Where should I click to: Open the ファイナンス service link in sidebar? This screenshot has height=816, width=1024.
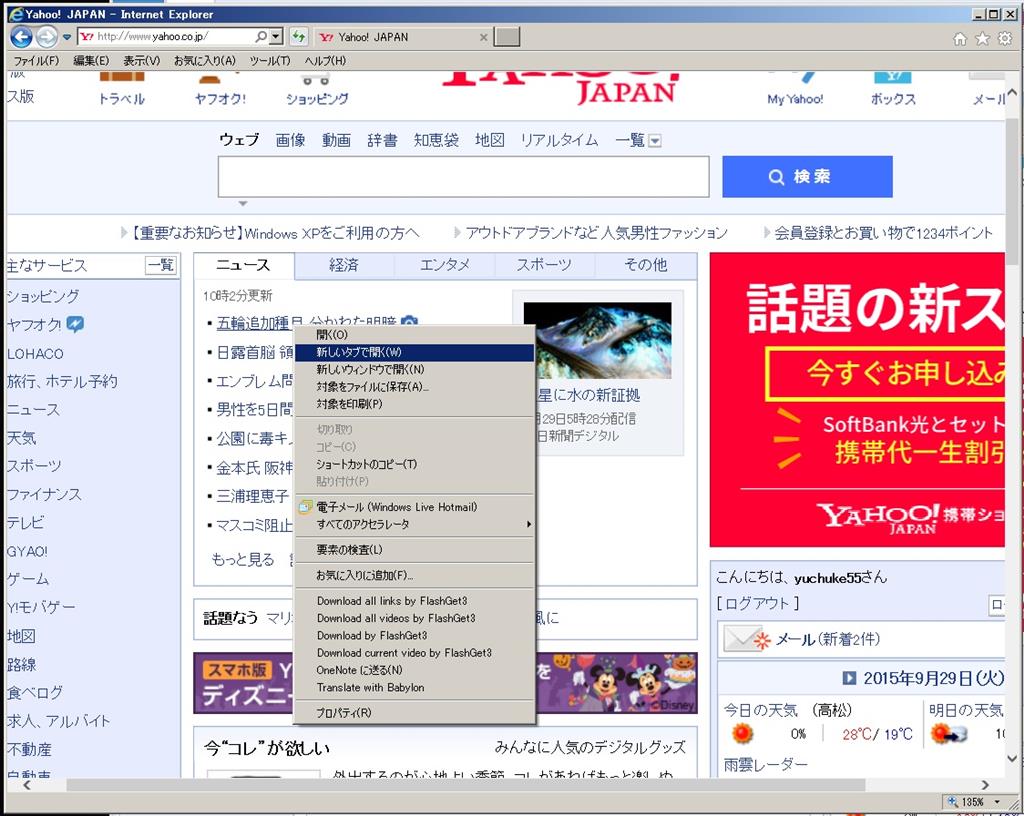click(44, 495)
